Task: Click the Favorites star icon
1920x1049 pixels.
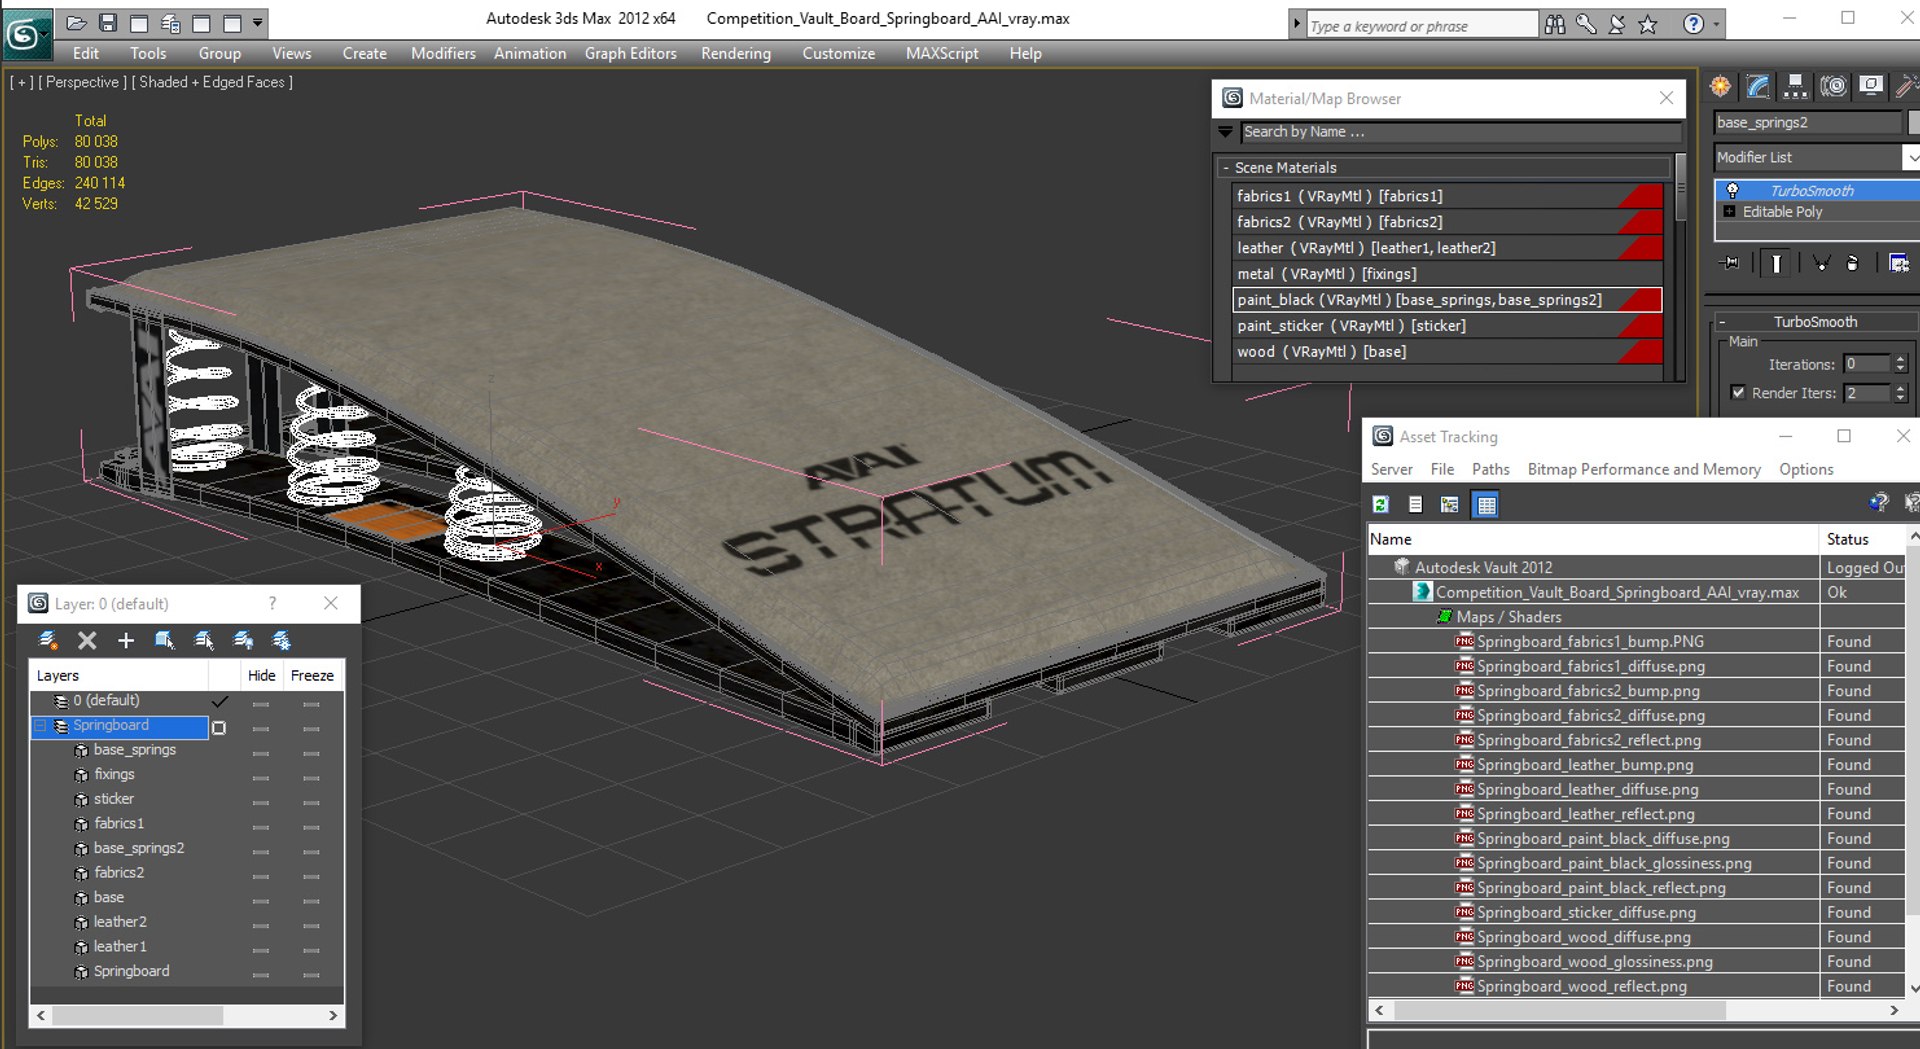Action: point(1648,25)
